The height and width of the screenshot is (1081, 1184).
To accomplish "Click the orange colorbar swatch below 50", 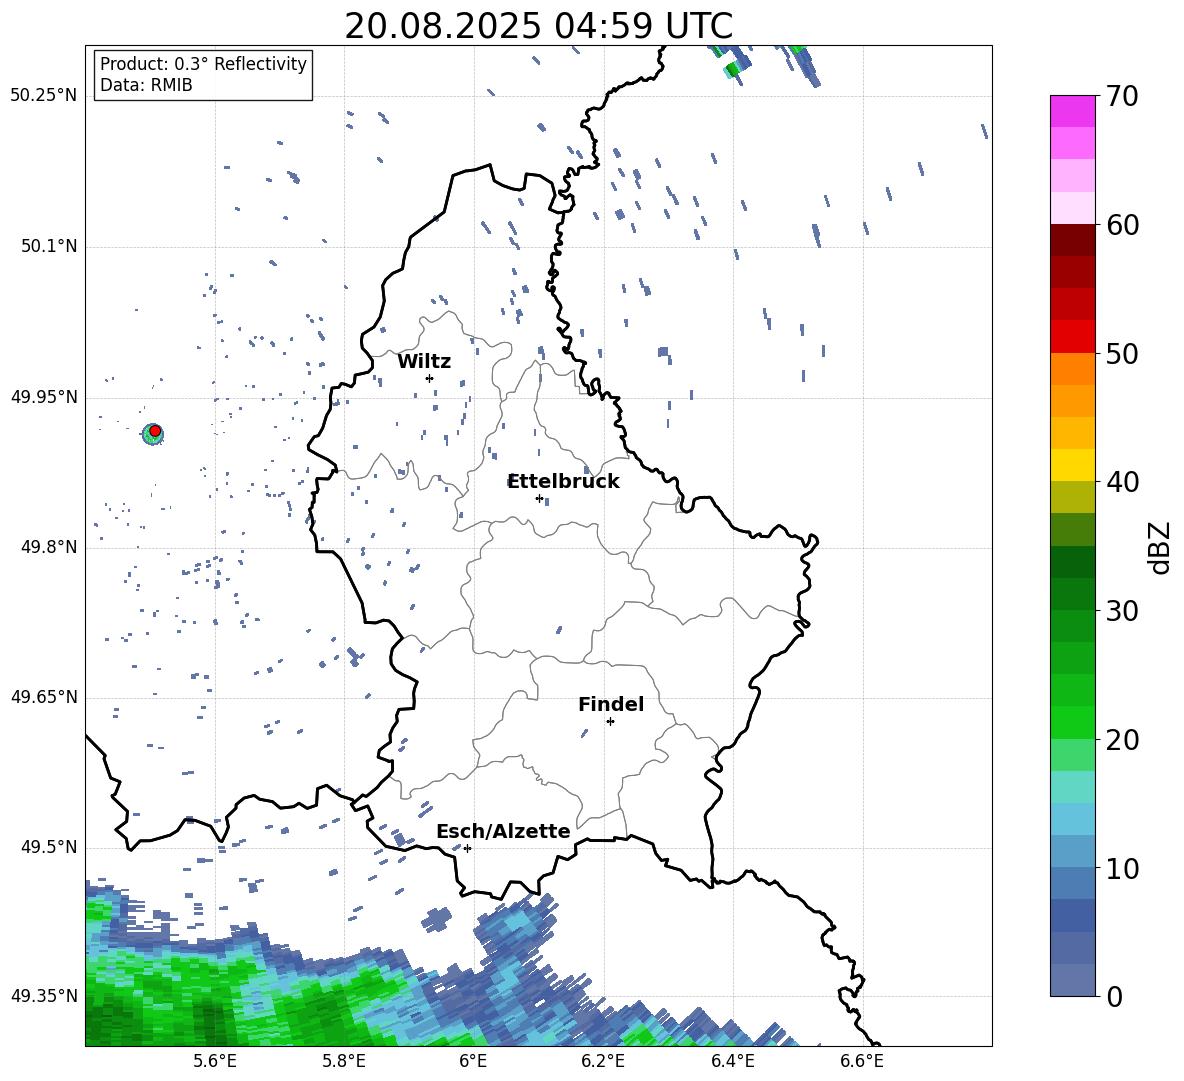I will coord(1072,368).
